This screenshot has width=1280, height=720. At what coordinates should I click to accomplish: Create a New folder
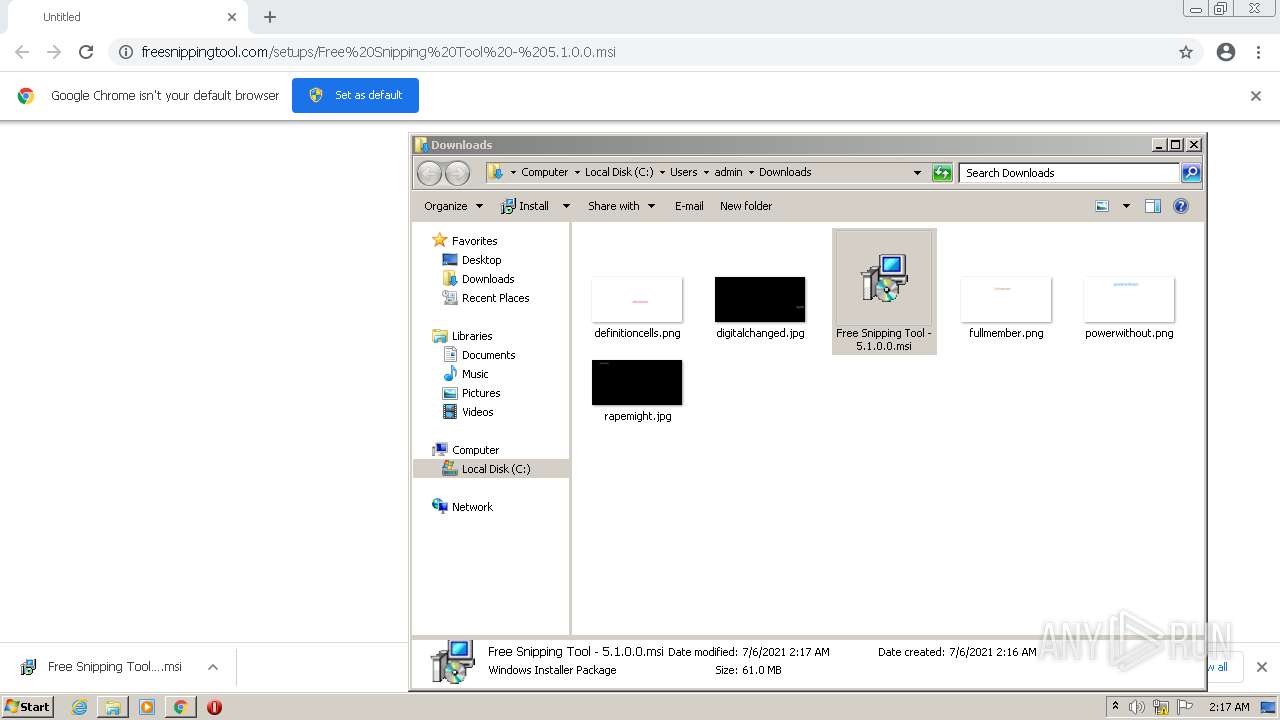746,206
